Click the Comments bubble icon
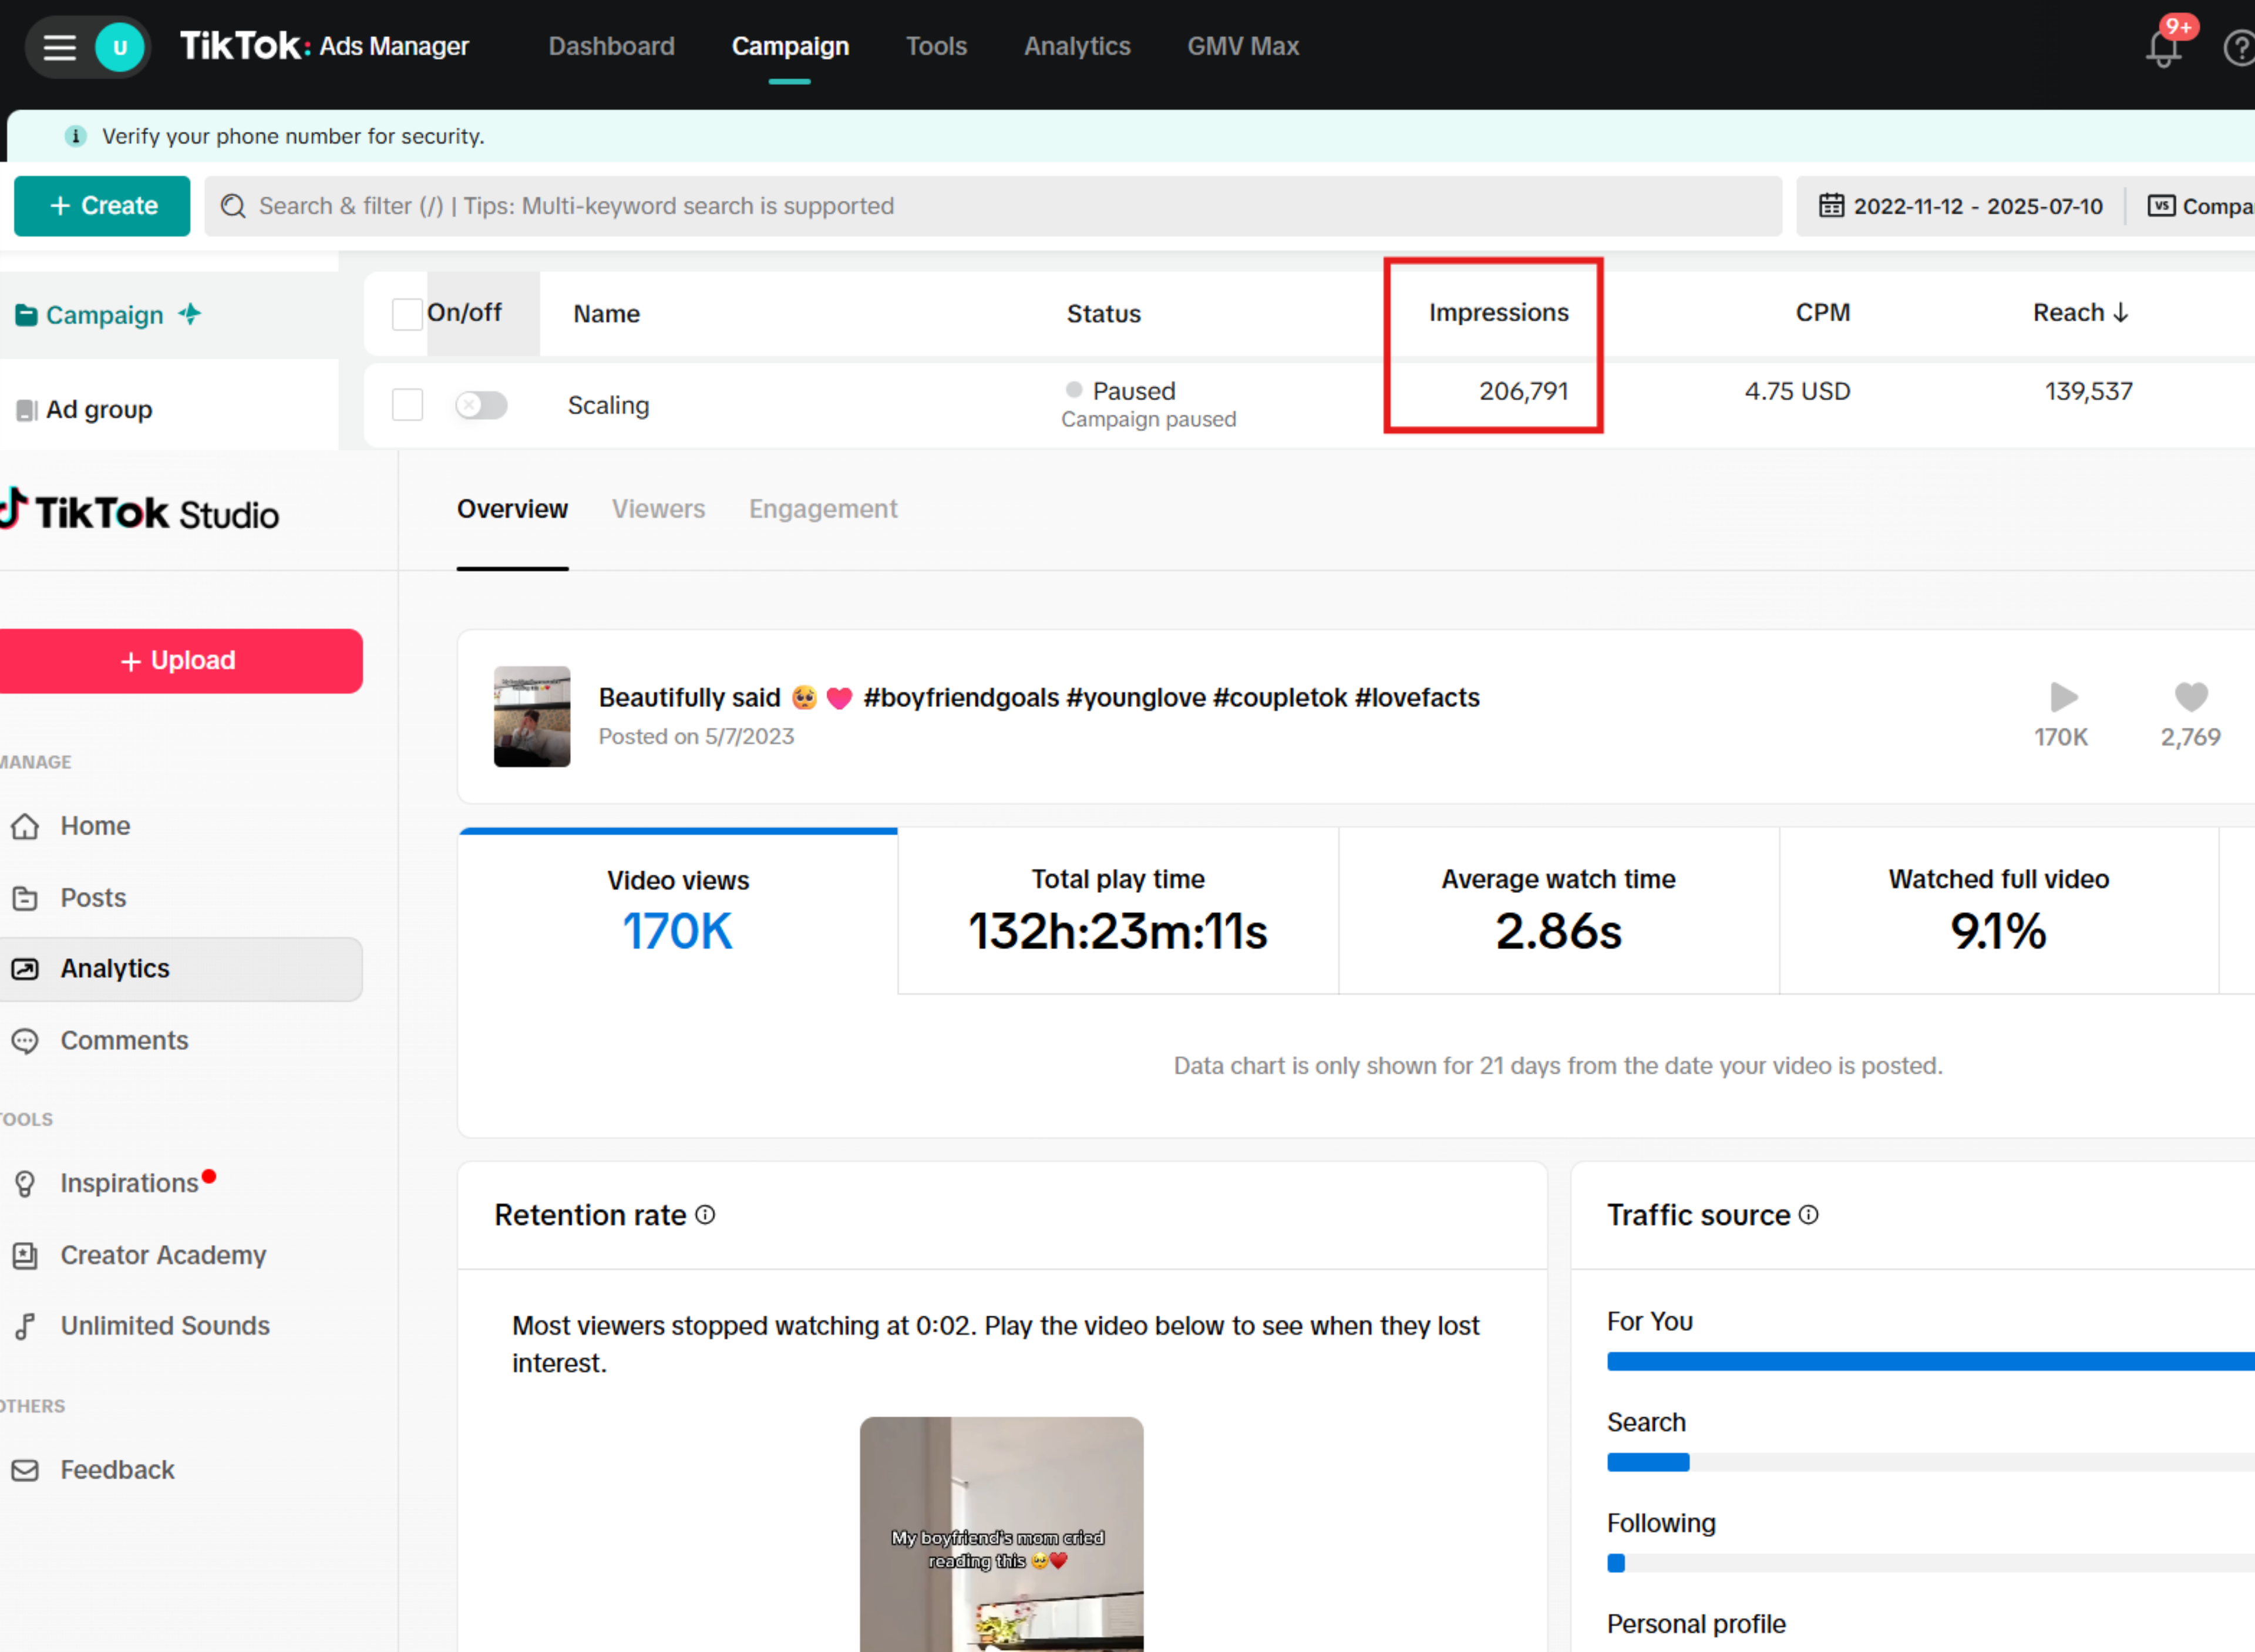 pyautogui.click(x=25, y=1041)
